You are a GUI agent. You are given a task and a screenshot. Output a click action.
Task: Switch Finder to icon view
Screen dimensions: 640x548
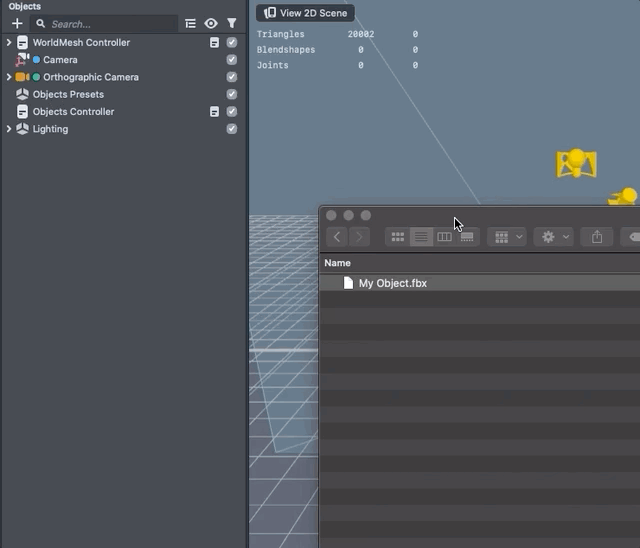(x=398, y=237)
